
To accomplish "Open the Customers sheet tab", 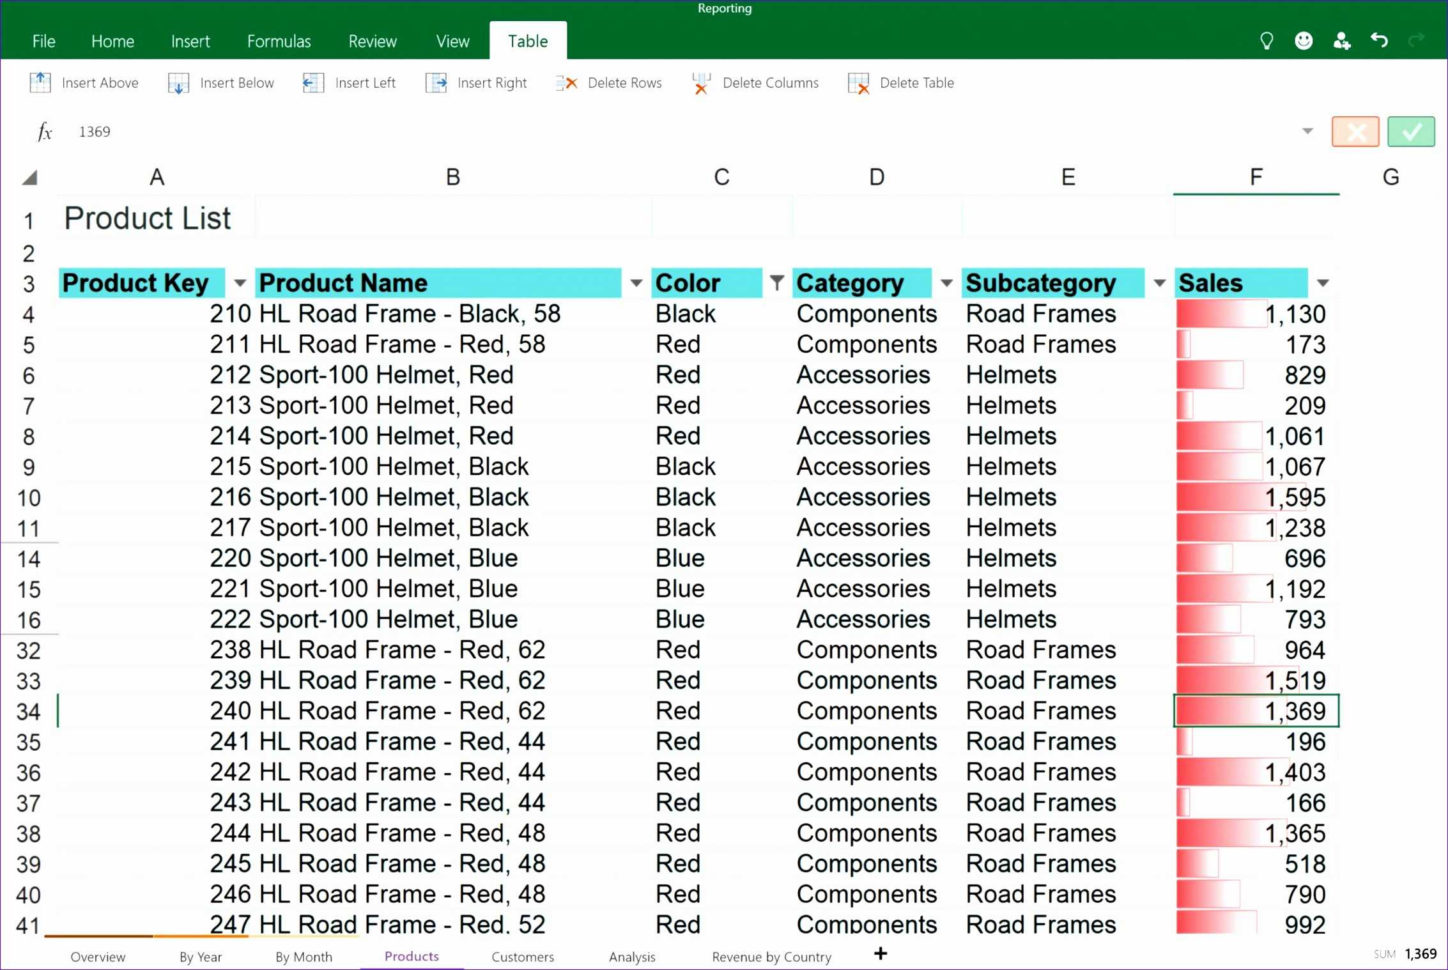I will point(522,956).
